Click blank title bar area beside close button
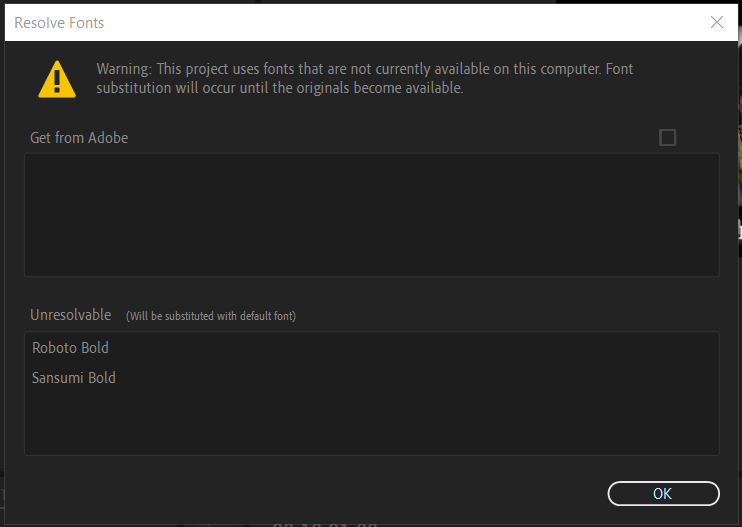This screenshot has height=527, width=742. (x=400, y=22)
